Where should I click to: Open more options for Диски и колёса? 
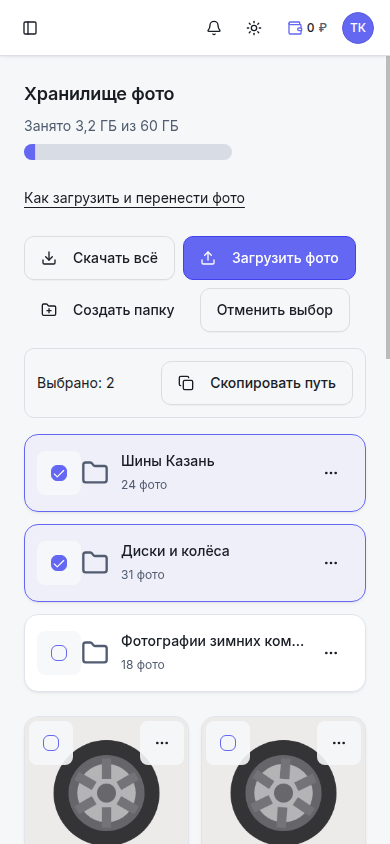(x=331, y=563)
